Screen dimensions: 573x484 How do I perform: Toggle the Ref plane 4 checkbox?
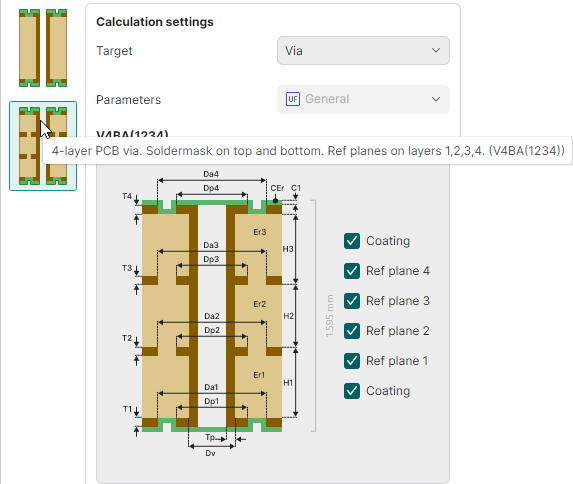click(x=352, y=271)
